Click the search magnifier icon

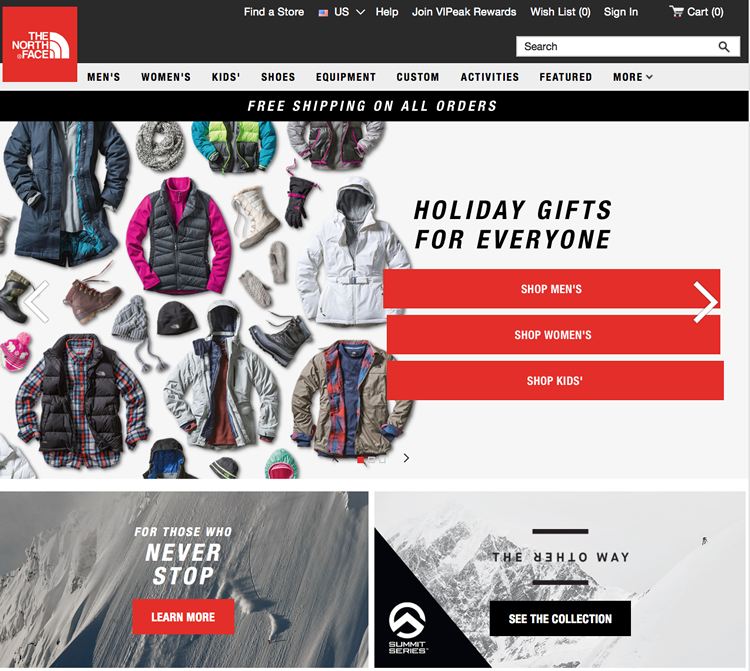click(724, 47)
